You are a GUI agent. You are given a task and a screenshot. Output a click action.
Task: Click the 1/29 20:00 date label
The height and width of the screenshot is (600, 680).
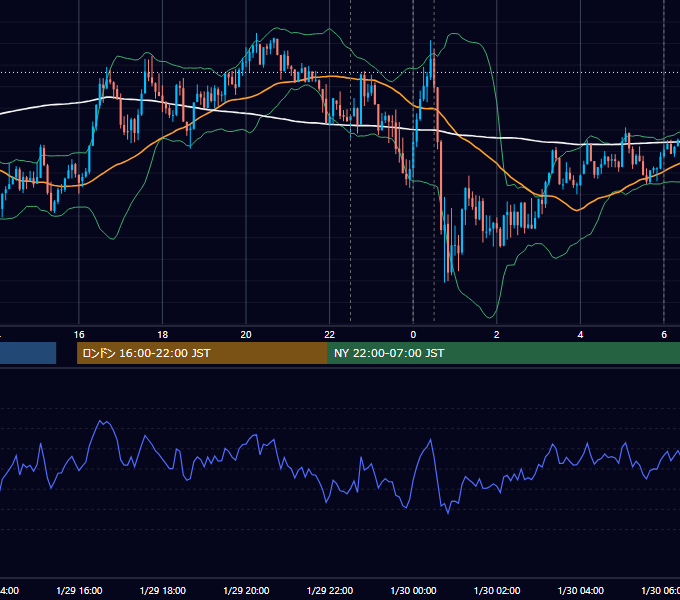pos(246,590)
